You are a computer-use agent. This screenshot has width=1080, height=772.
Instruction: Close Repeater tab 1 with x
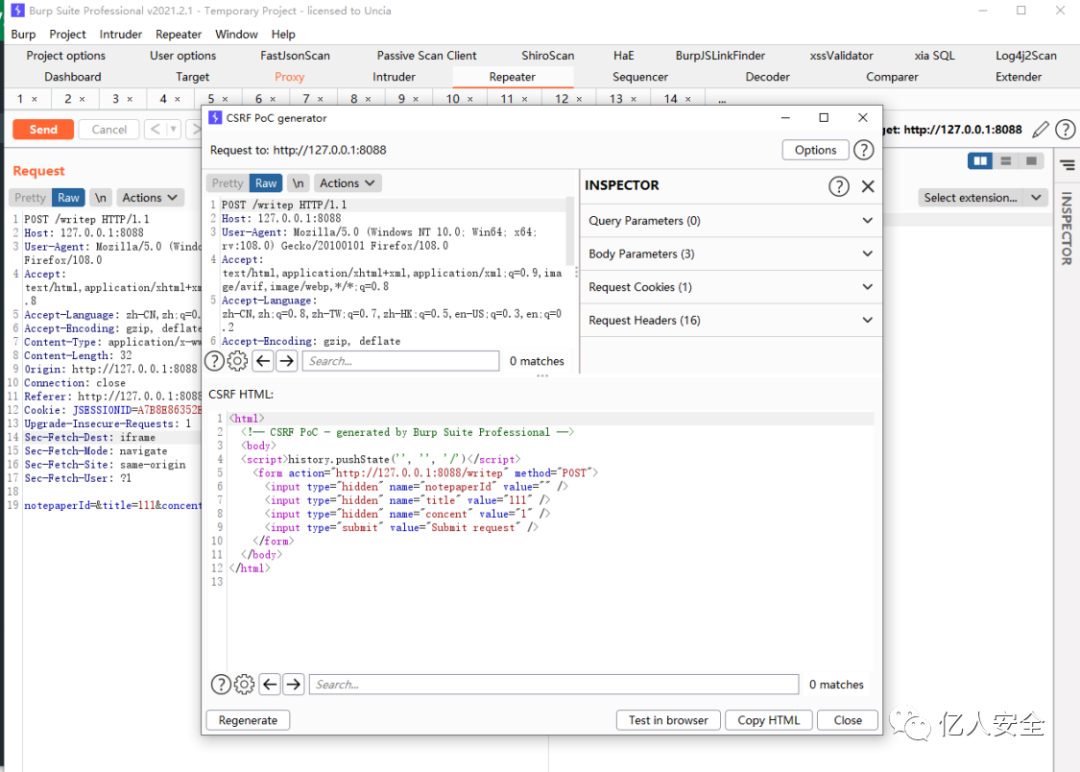[x=34, y=99]
